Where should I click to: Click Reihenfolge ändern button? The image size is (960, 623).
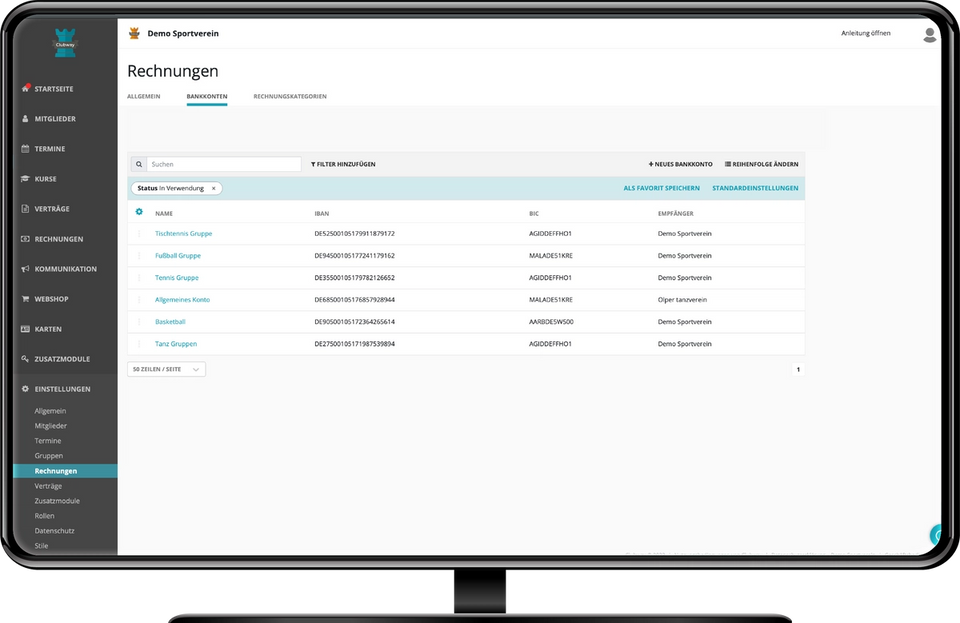762,164
